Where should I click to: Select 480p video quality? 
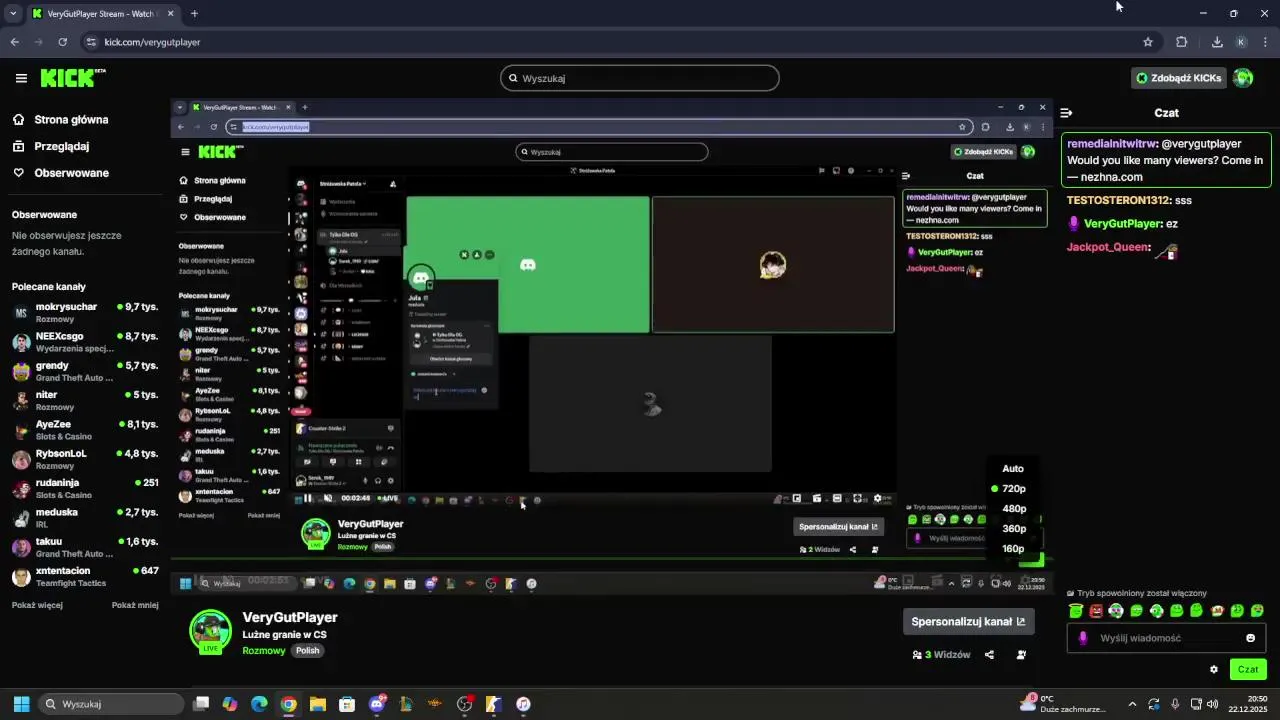pyautogui.click(x=1013, y=509)
